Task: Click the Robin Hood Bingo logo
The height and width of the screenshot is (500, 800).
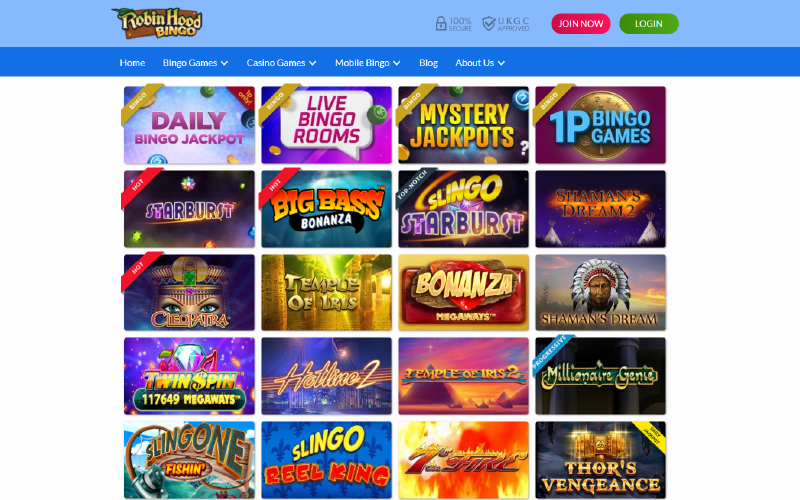Action: pos(157,23)
